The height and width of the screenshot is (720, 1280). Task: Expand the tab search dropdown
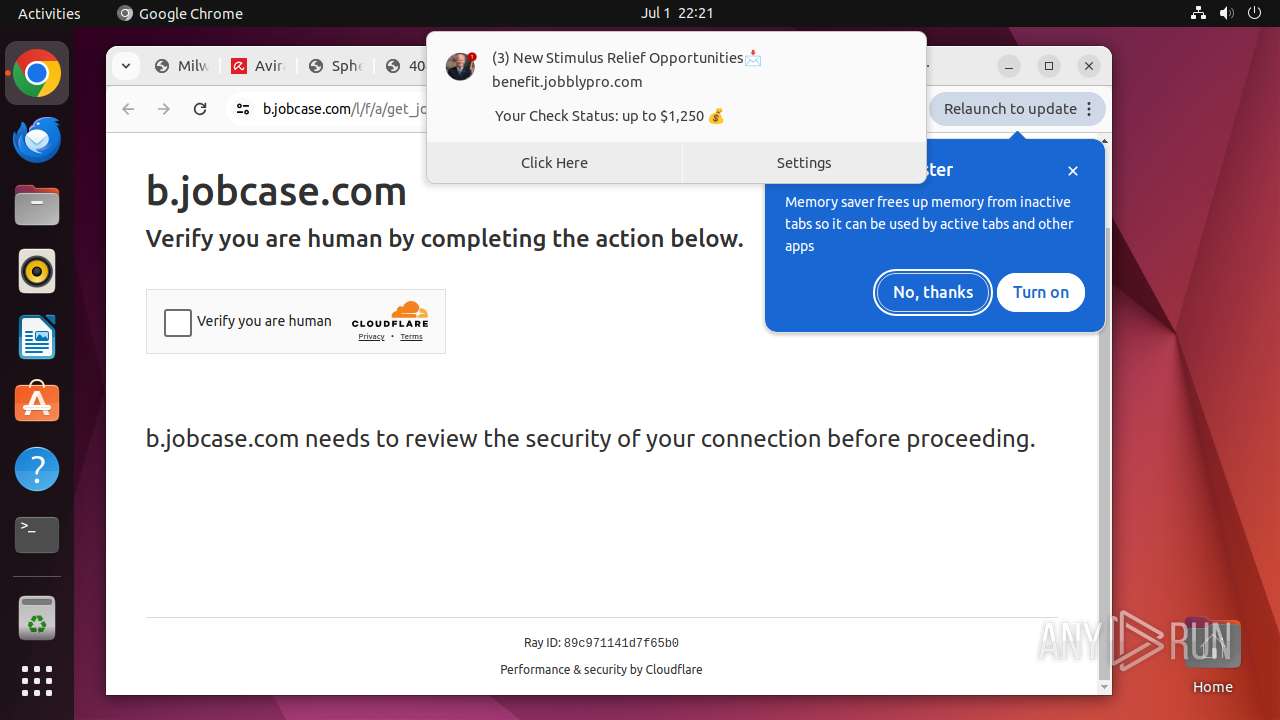pyautogui.click(x=125, y=66)
